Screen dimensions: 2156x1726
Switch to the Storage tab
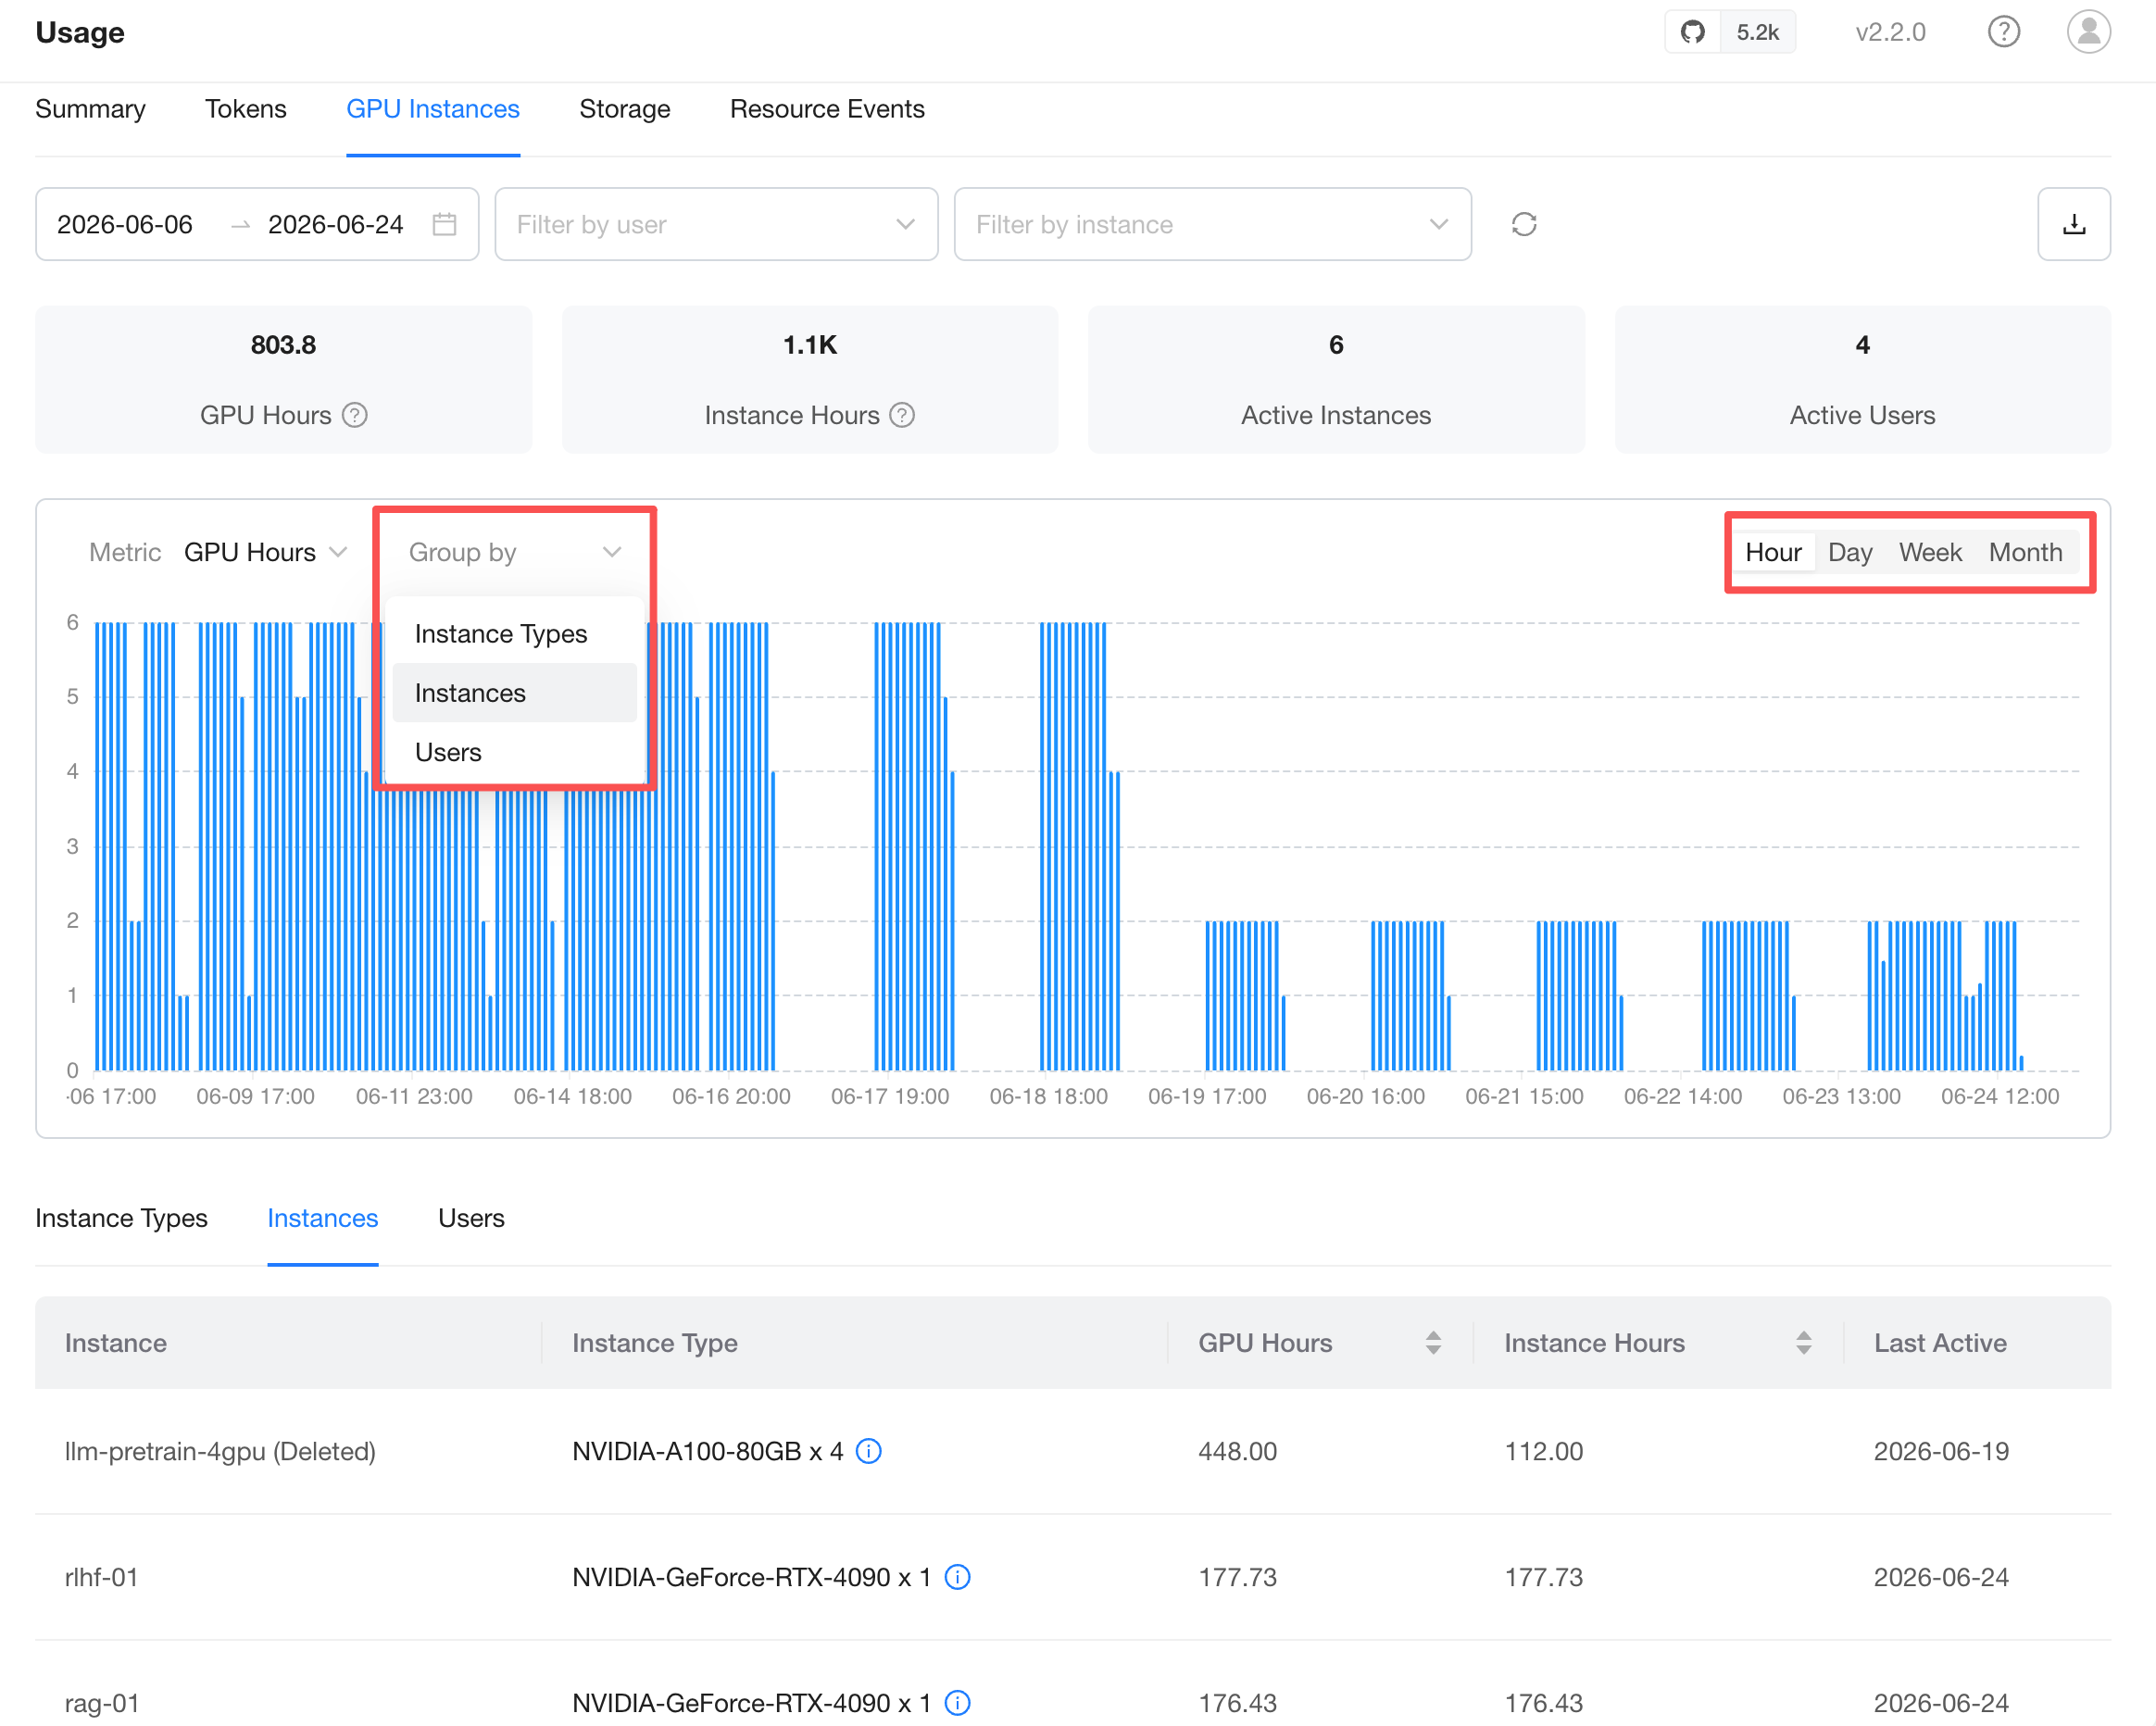click(x=624, y=109)
